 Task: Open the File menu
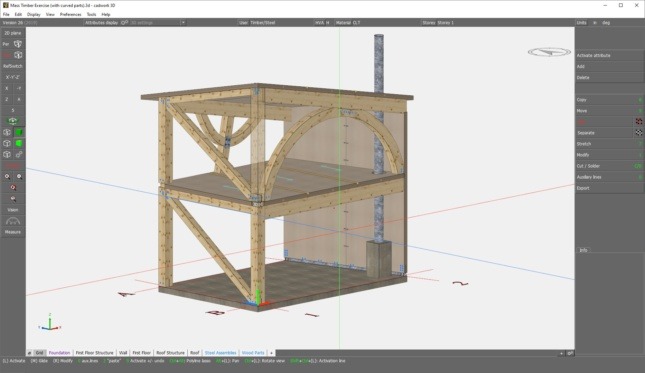(6, 14)
